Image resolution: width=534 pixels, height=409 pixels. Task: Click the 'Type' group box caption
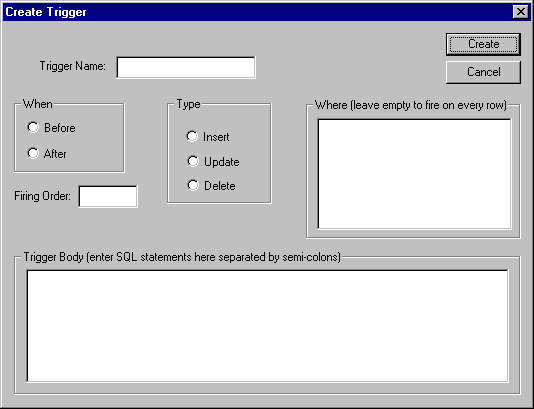point(189,104)
